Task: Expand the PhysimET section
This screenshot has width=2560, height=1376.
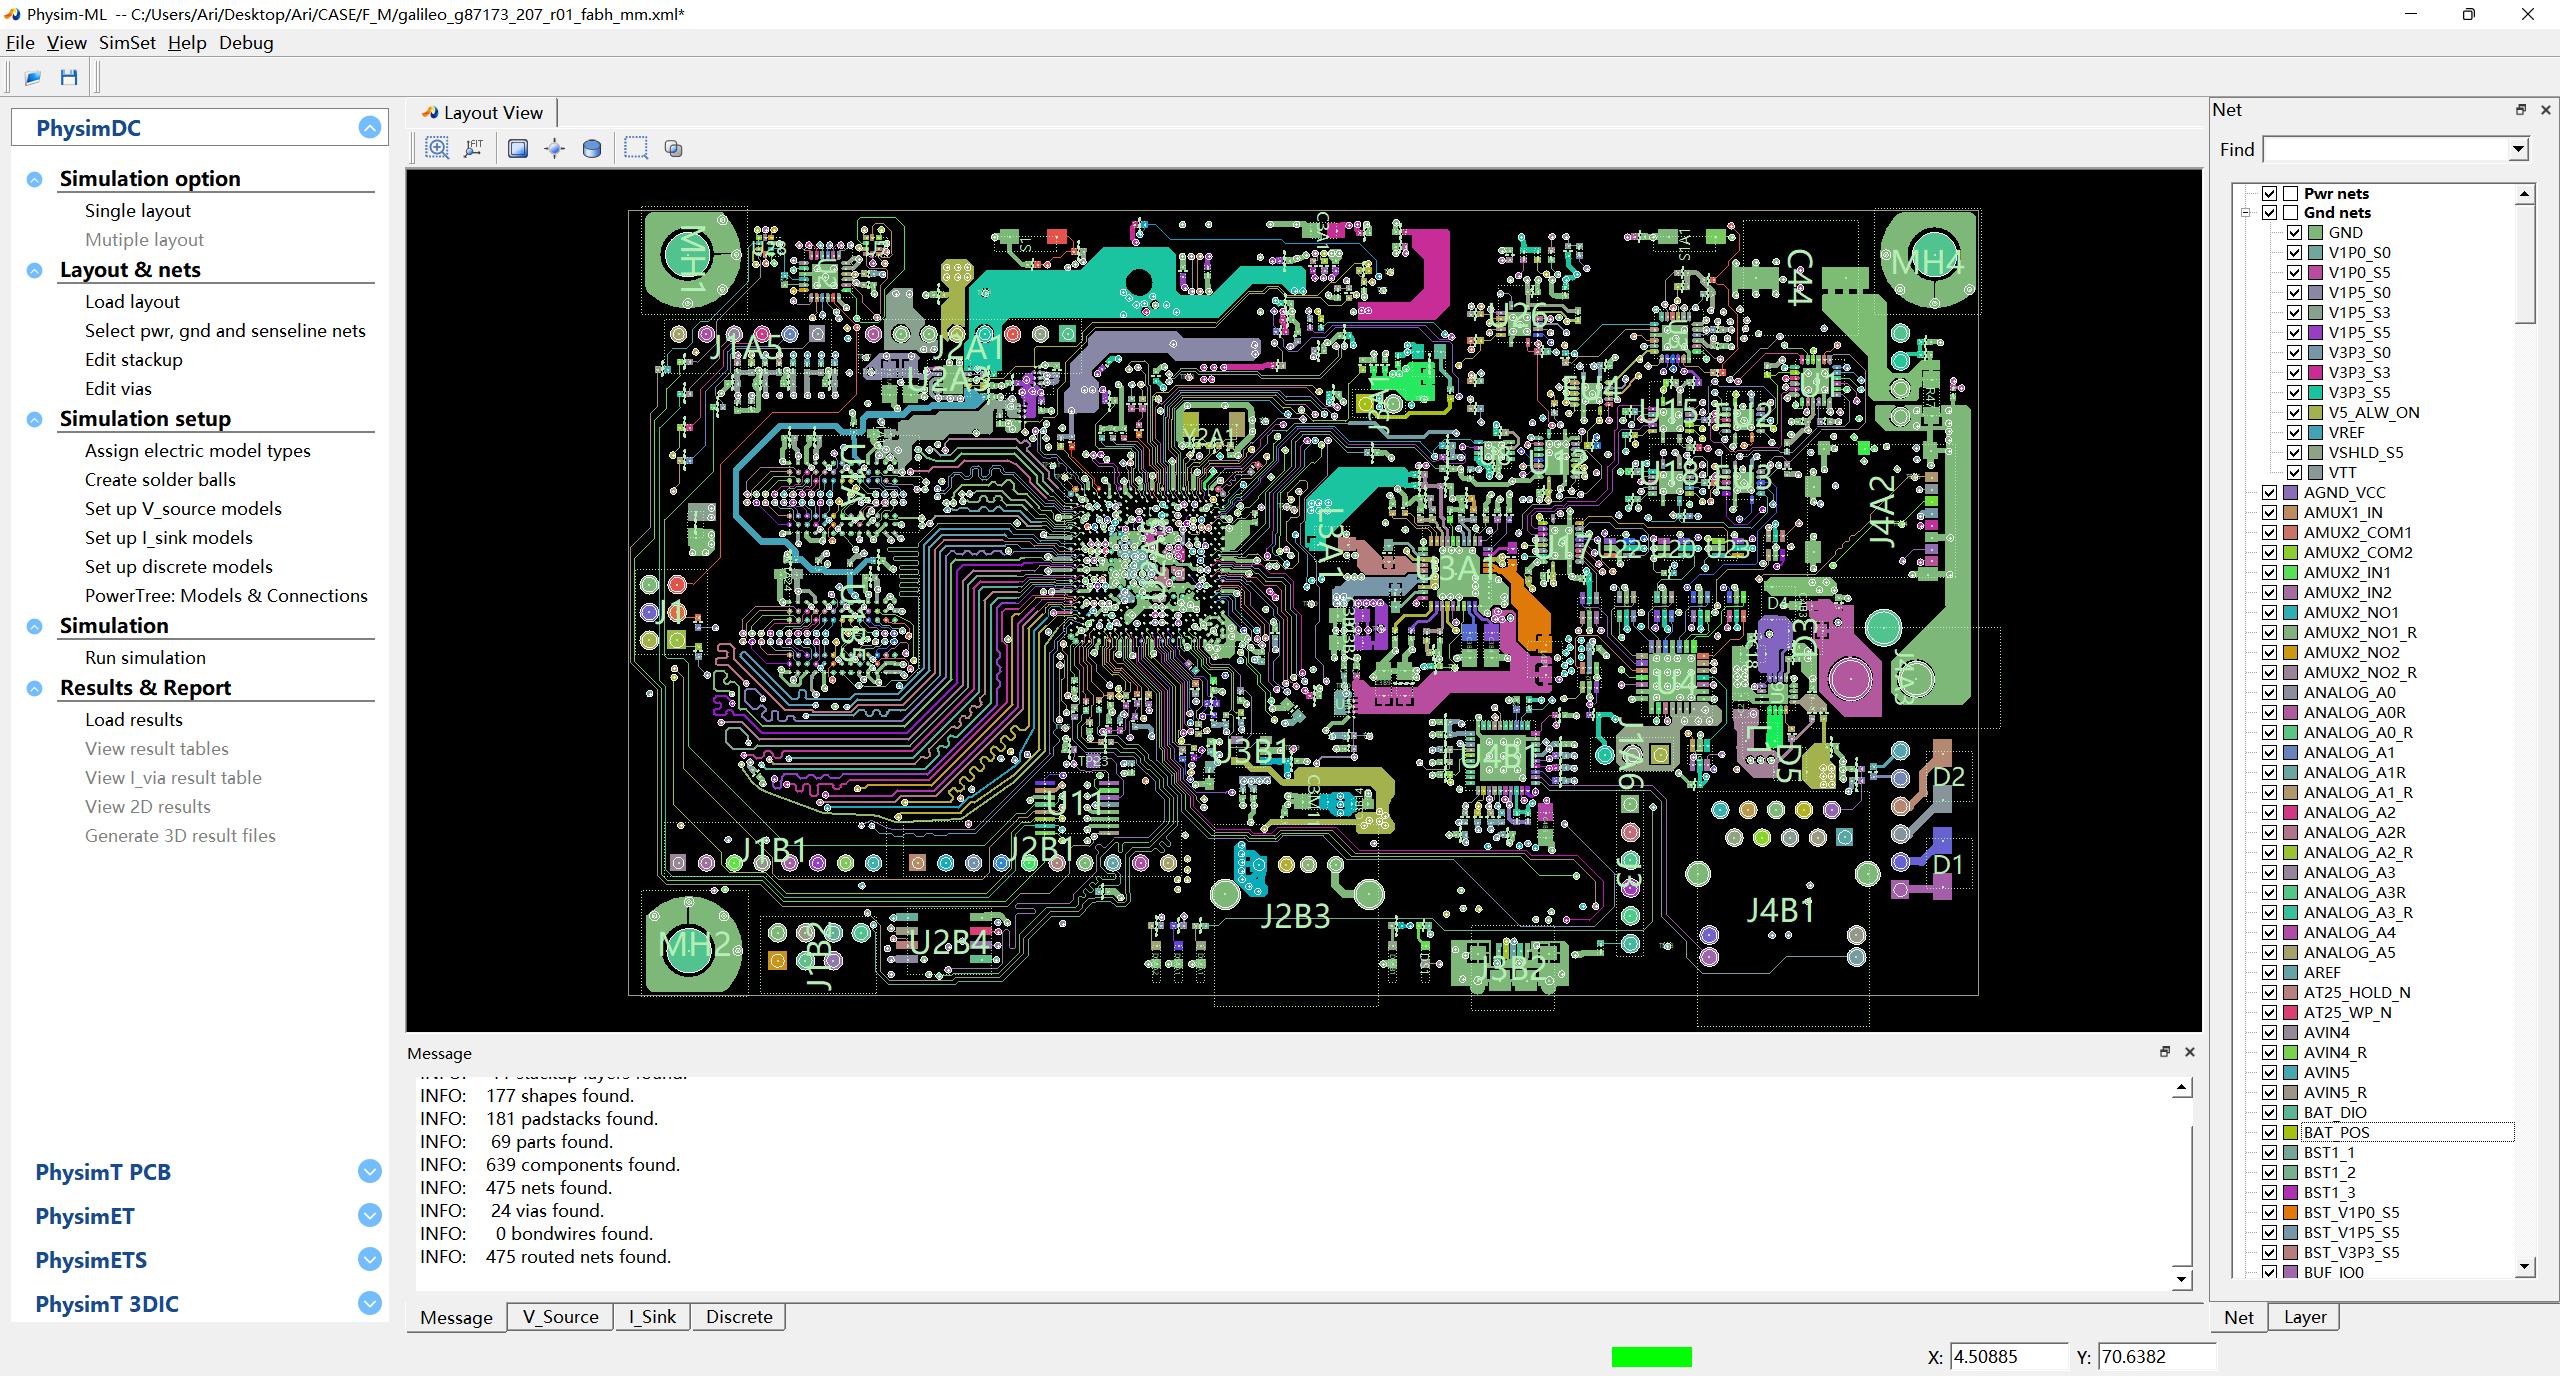Action: click(x=370, y=1216)
